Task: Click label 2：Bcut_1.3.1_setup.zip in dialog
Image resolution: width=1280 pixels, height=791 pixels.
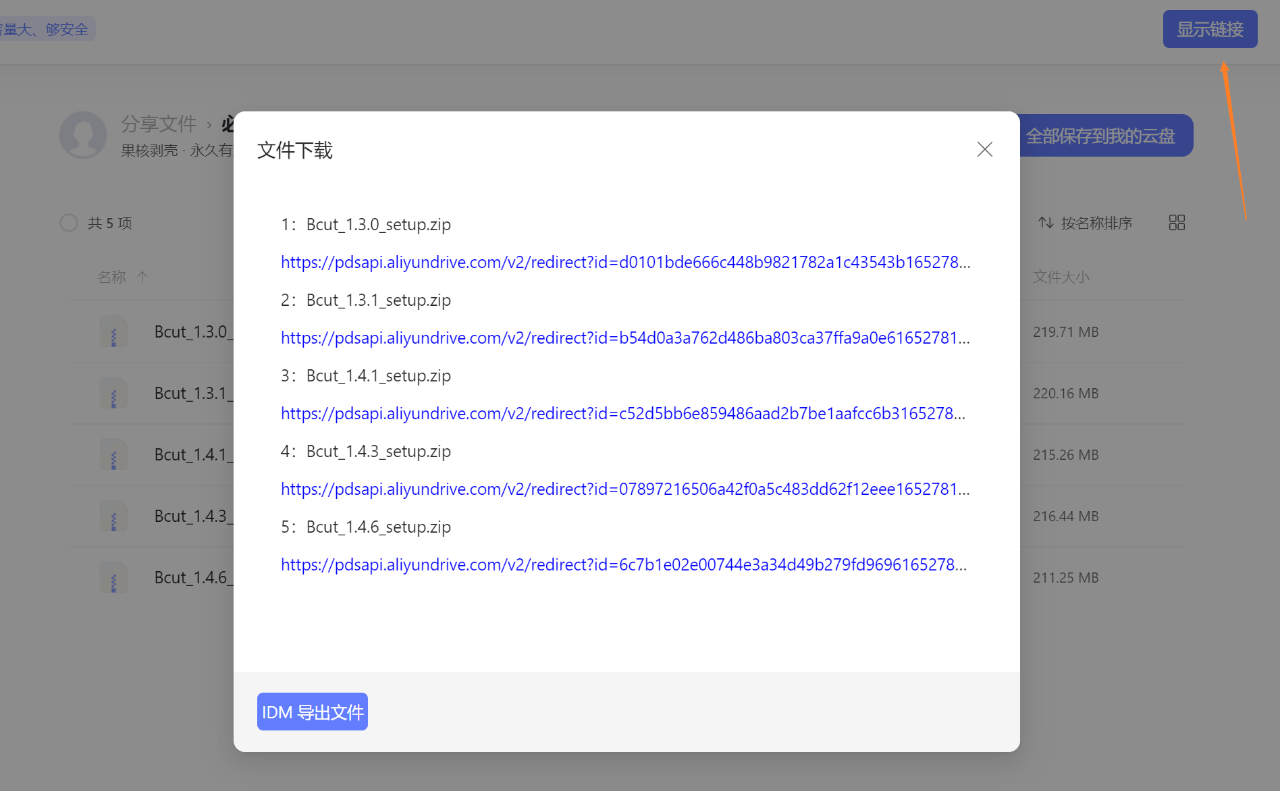Action: 366,300
